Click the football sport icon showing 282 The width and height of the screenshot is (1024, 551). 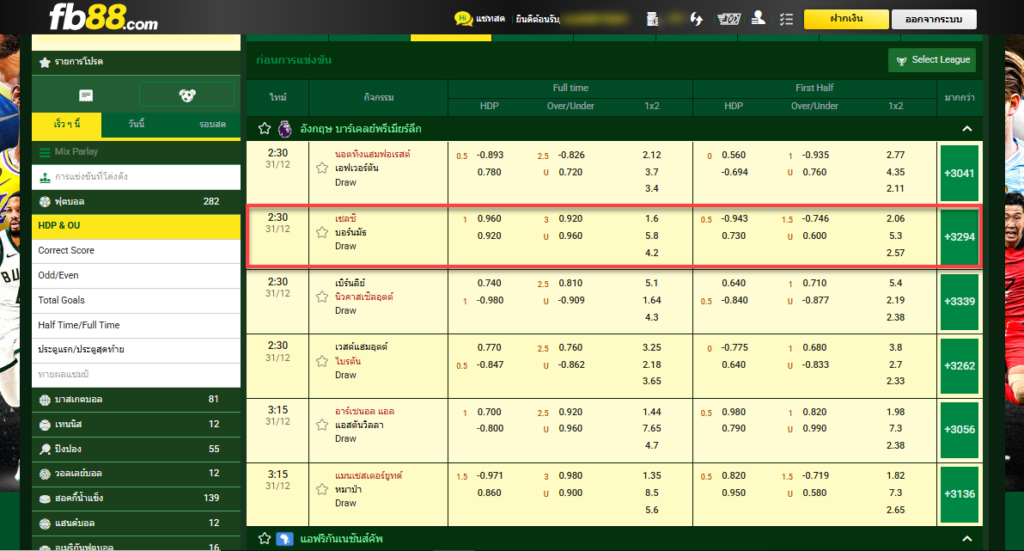tap(44, 202)
